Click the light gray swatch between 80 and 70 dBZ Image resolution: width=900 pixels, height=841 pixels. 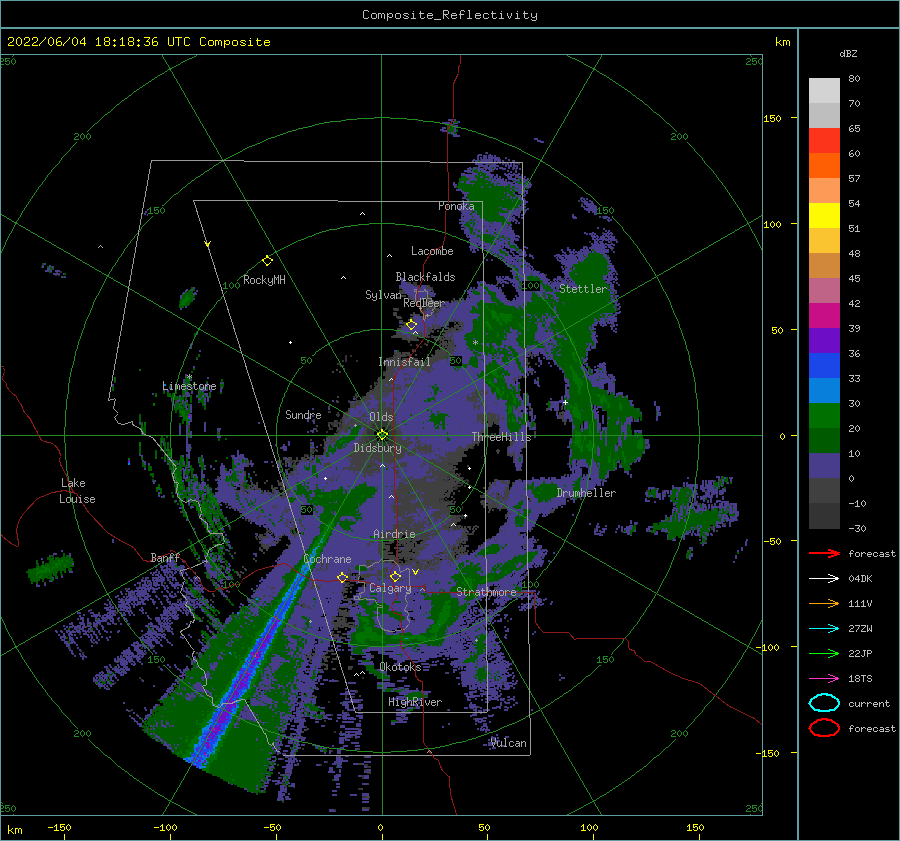824,91
